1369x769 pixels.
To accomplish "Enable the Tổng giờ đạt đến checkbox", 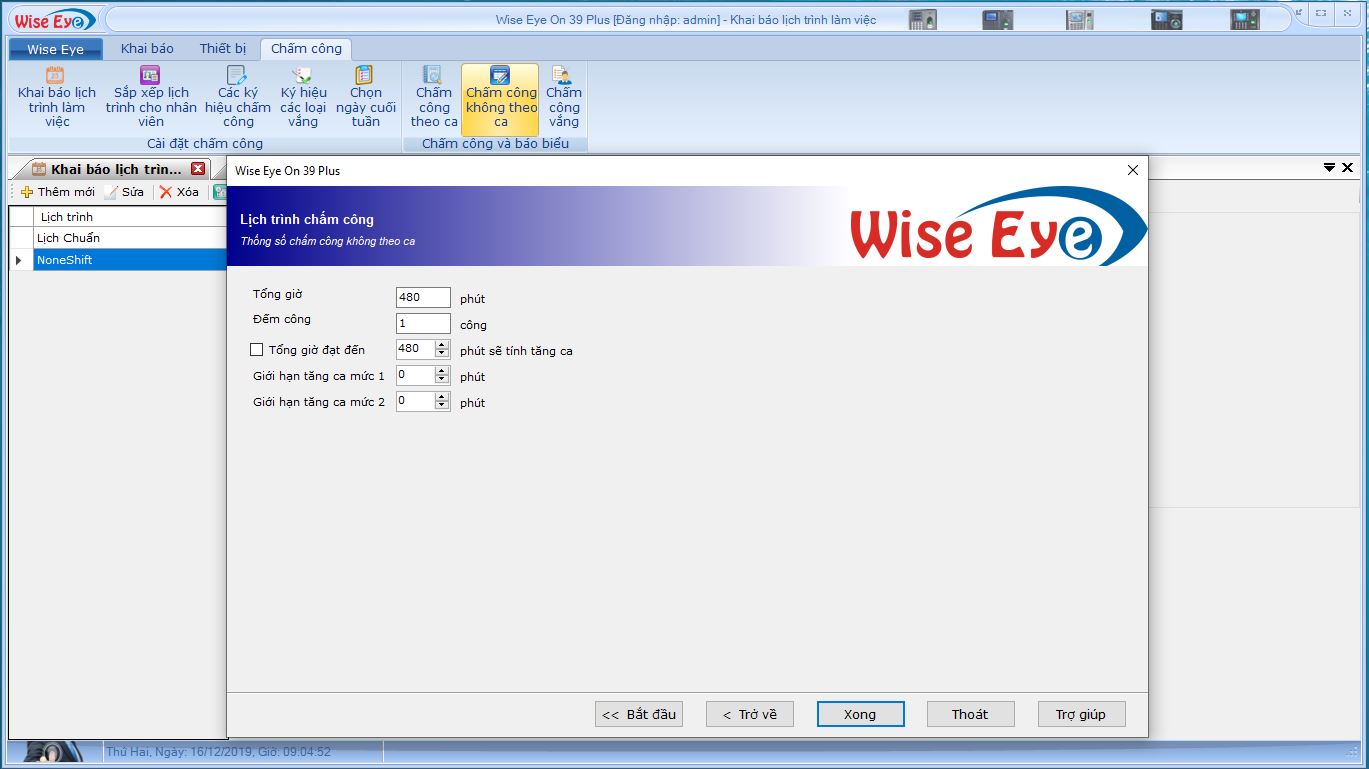I will 257,350.
